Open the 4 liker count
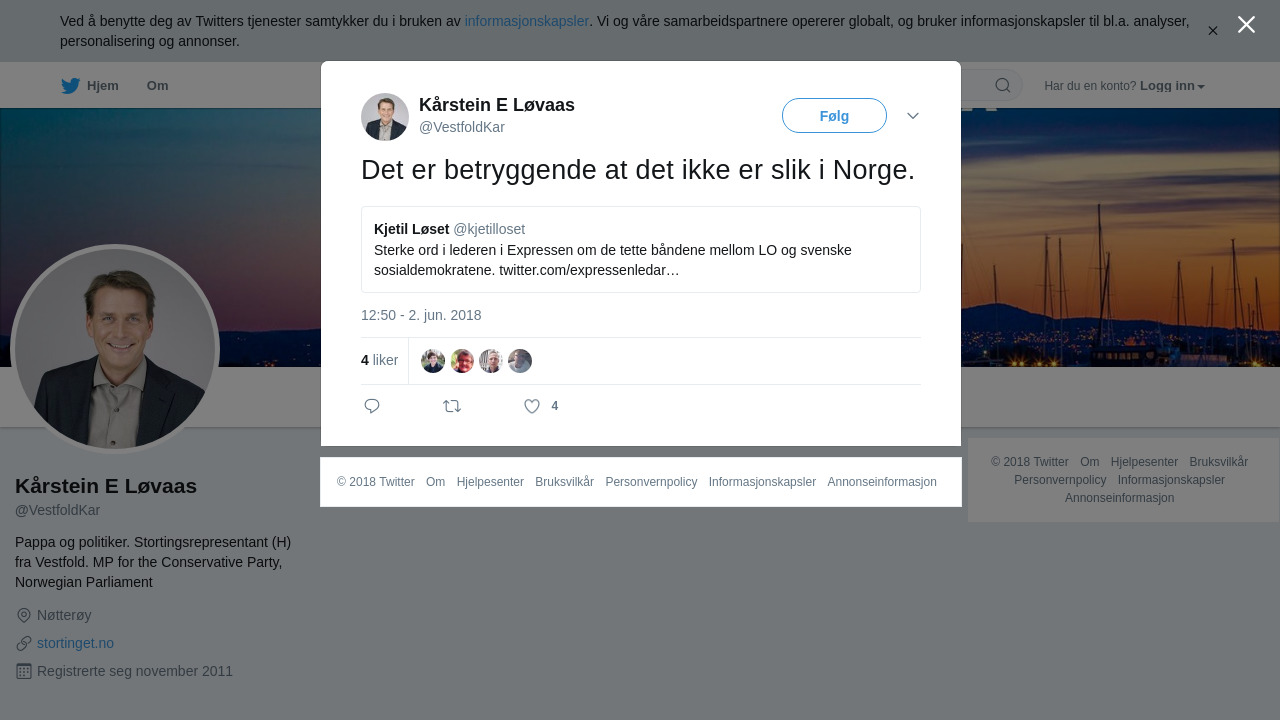The image size is (1280, 720). tap(380, 360)
